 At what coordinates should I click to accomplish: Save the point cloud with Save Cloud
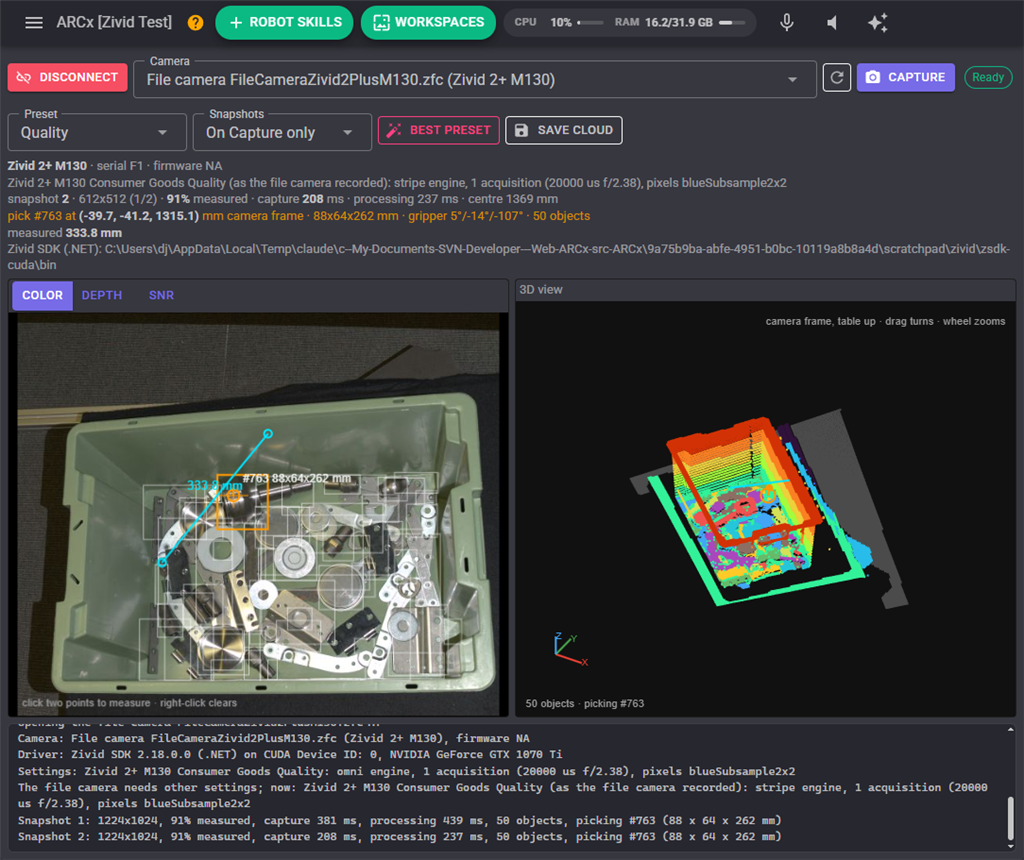(564, 130)
